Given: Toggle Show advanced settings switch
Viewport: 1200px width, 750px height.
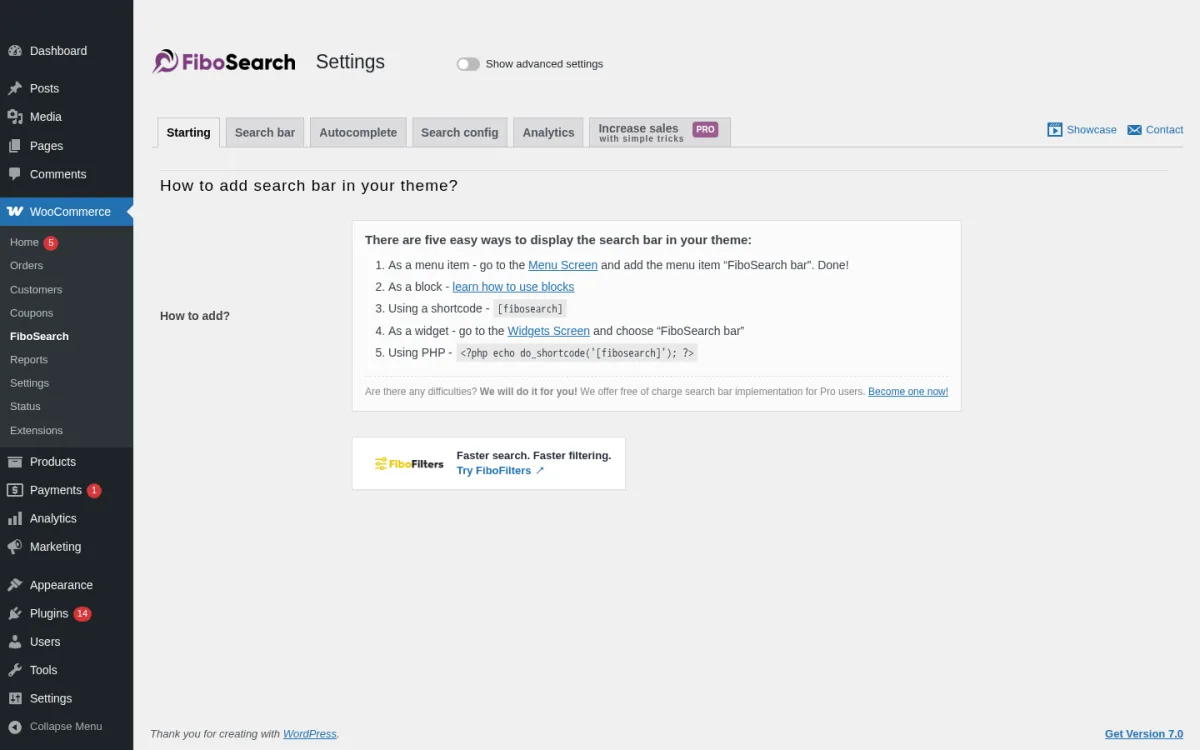Looking at the screenshot, I should click(468, 64).
